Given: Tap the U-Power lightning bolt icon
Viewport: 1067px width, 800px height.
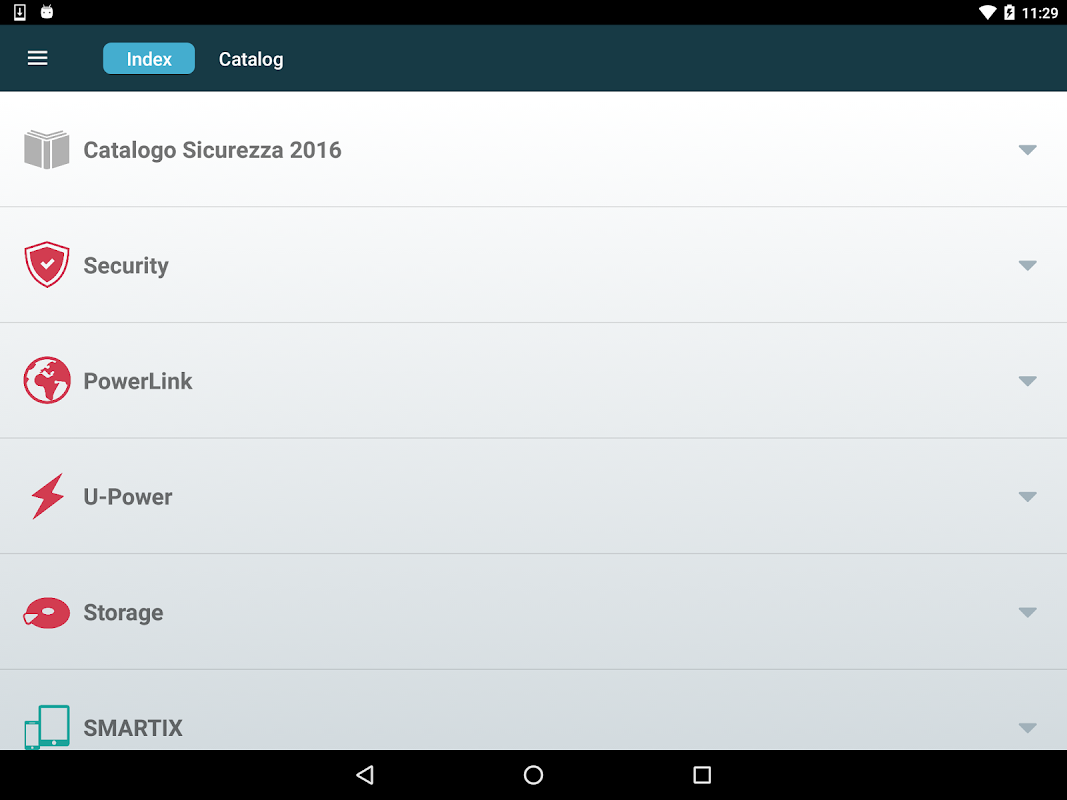Looking at the screenshot, I should click(x=48, y=496).
